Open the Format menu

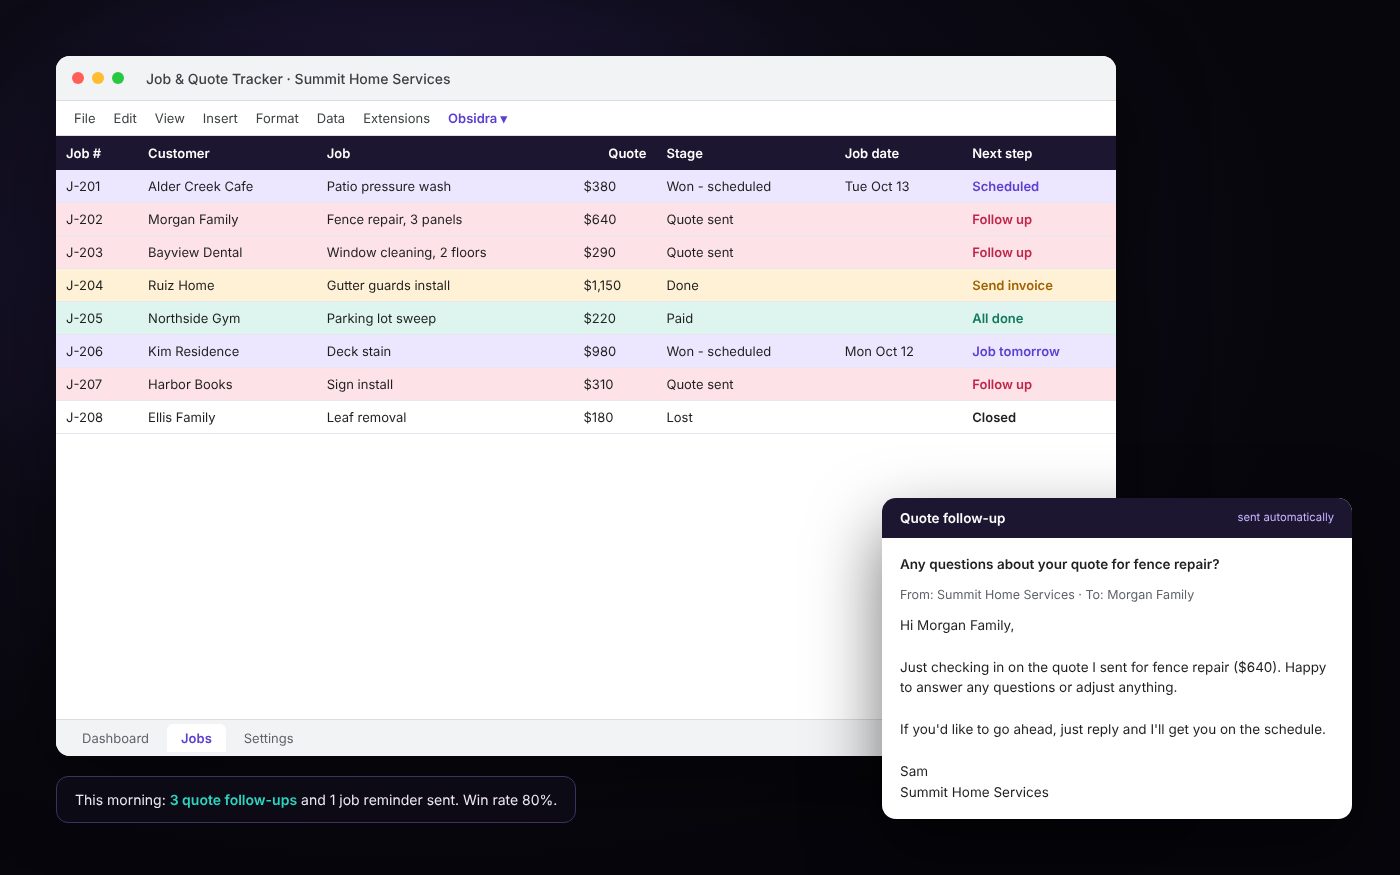(x=277, y=118)
